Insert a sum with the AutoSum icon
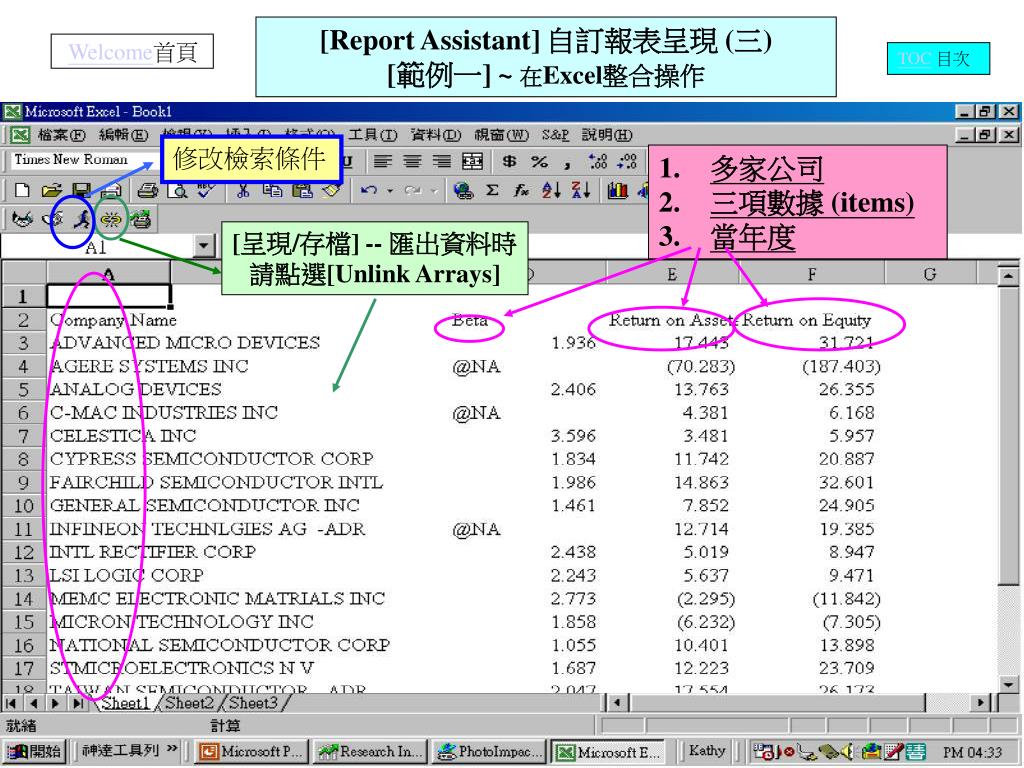The width and height of the screenshot is (1024, 768). (x=492, y=190)
